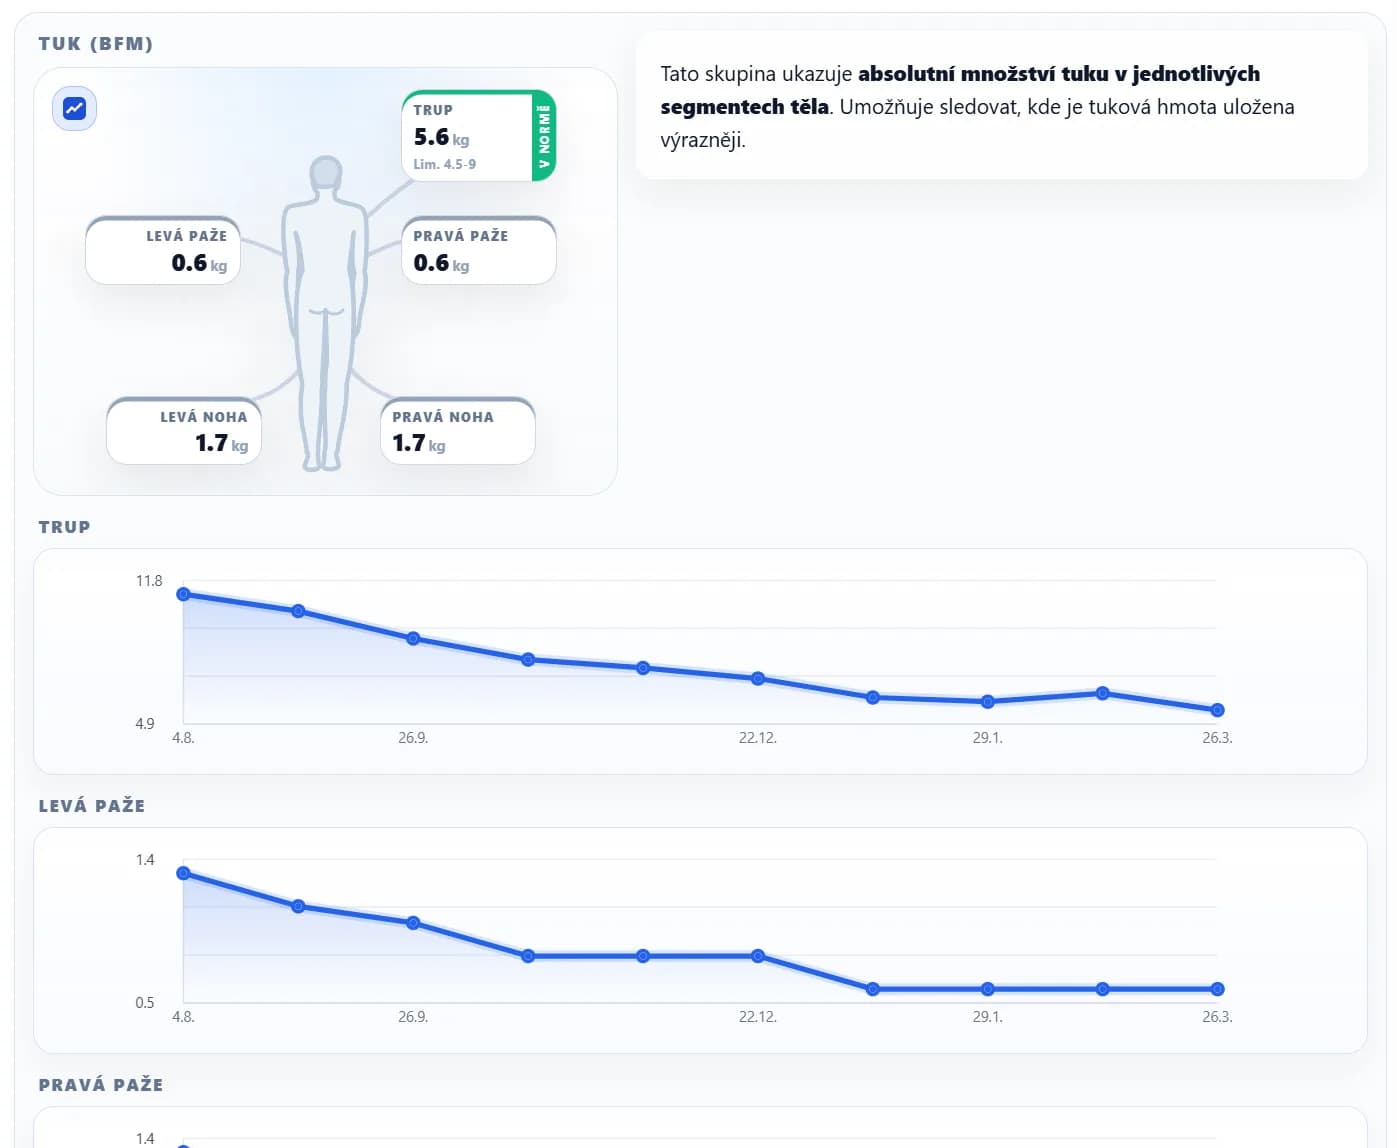1397x1148 pixels.
Task: Click the green V NORMĚ status badge
Action: coord(544,136)
